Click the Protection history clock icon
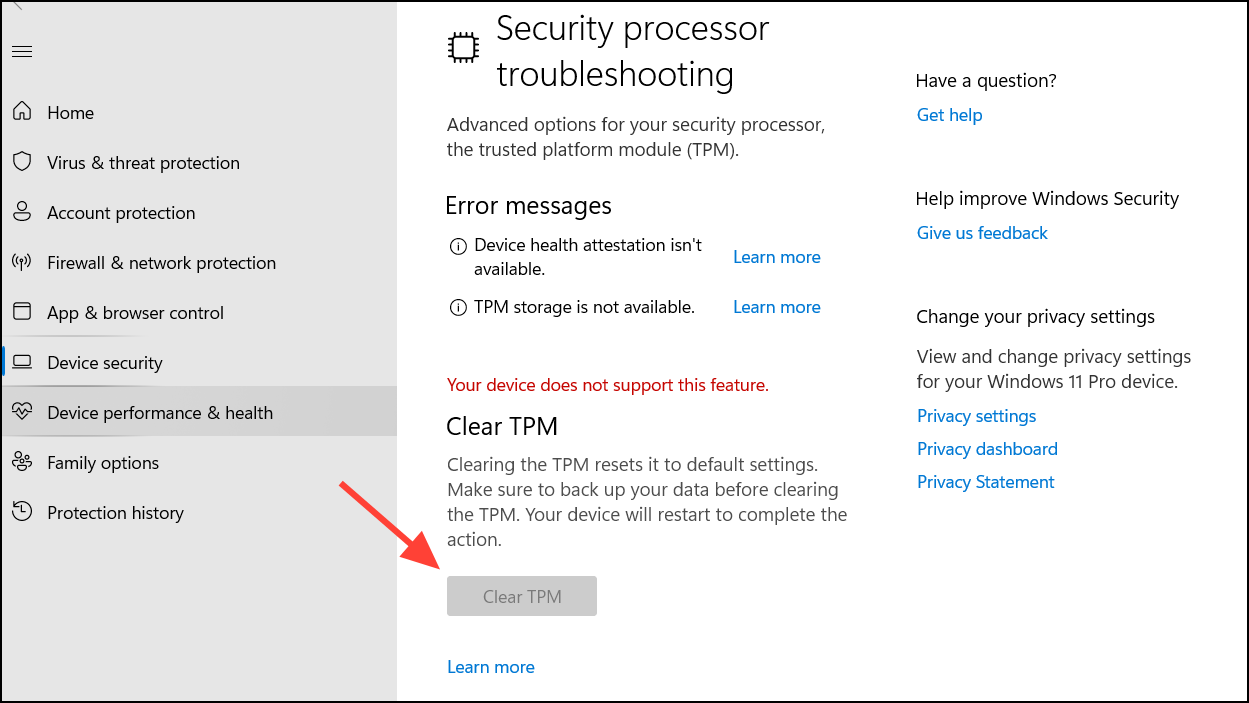The height and width of the screenshot is (703, 1249). [22, 512]
